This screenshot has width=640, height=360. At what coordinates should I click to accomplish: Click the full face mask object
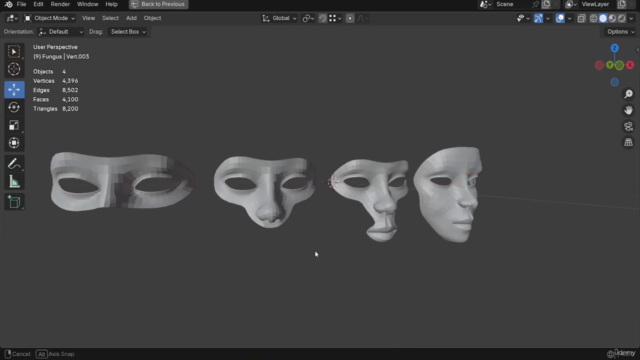click(447, 194)
